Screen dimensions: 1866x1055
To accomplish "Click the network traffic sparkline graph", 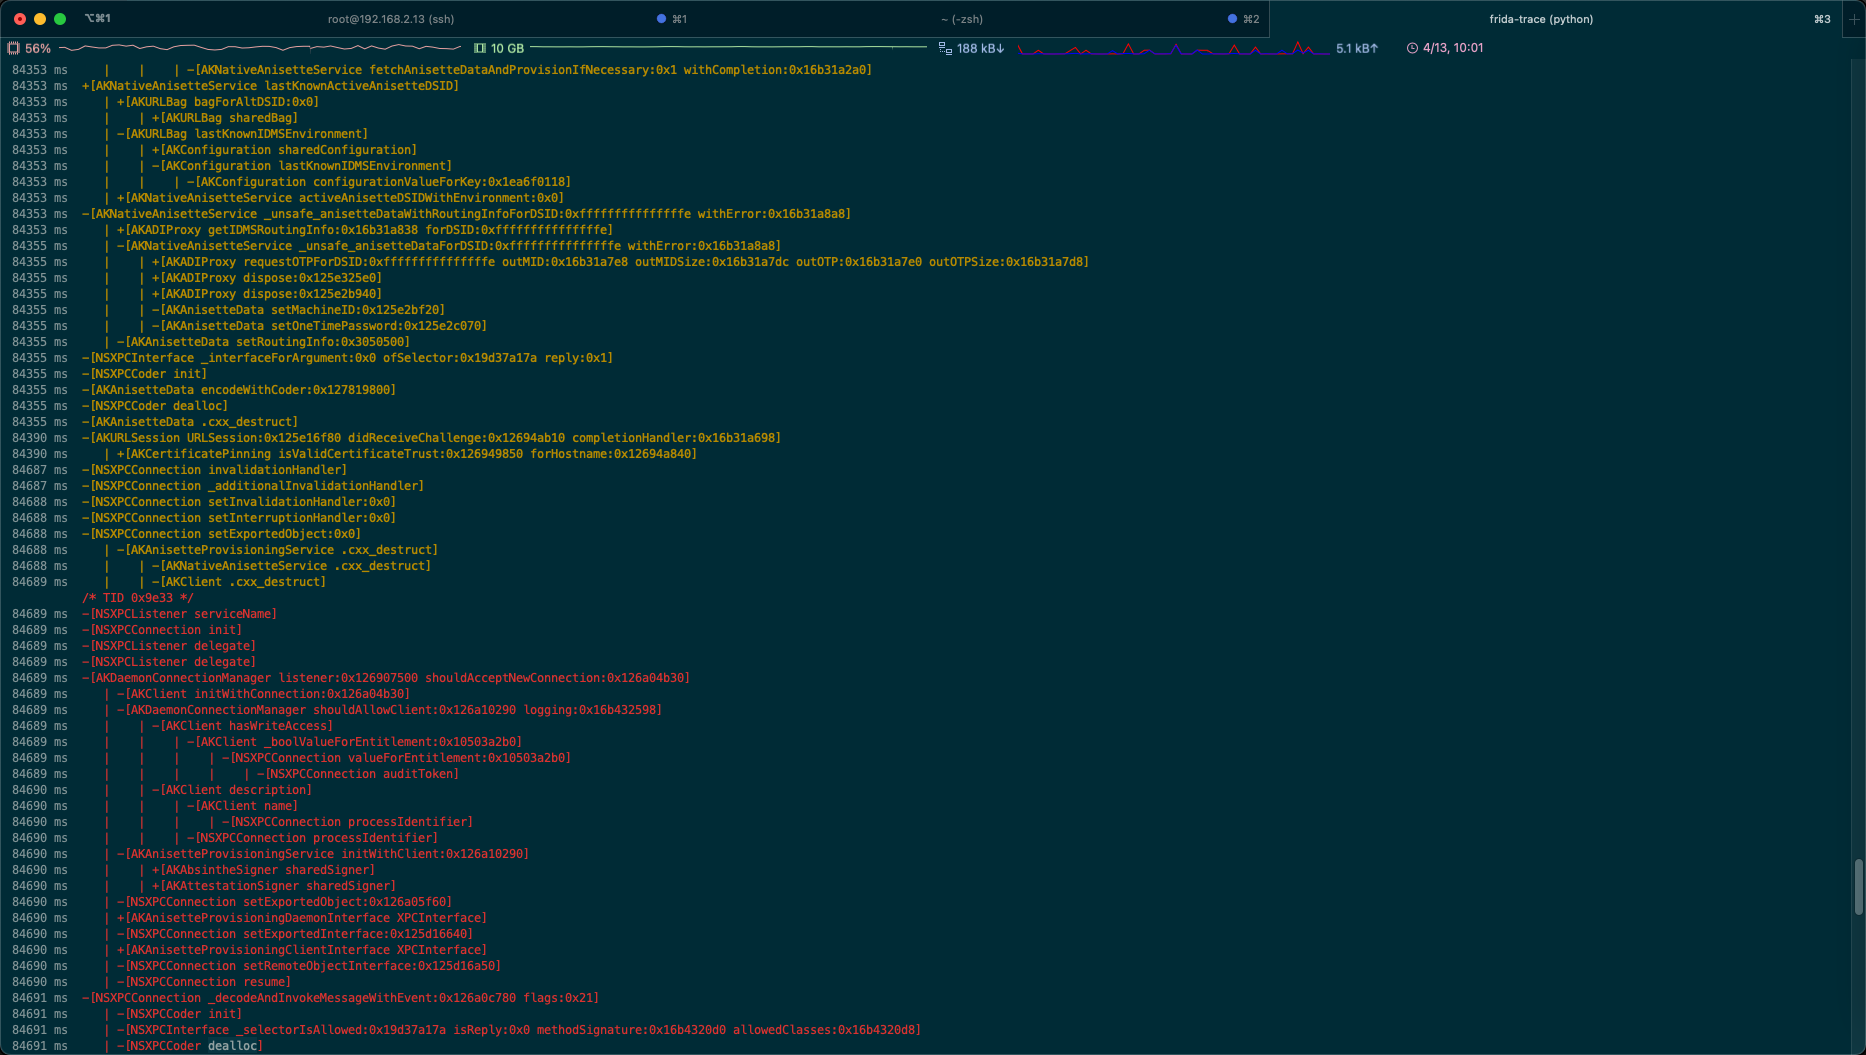I will (x=1173, y=48).
